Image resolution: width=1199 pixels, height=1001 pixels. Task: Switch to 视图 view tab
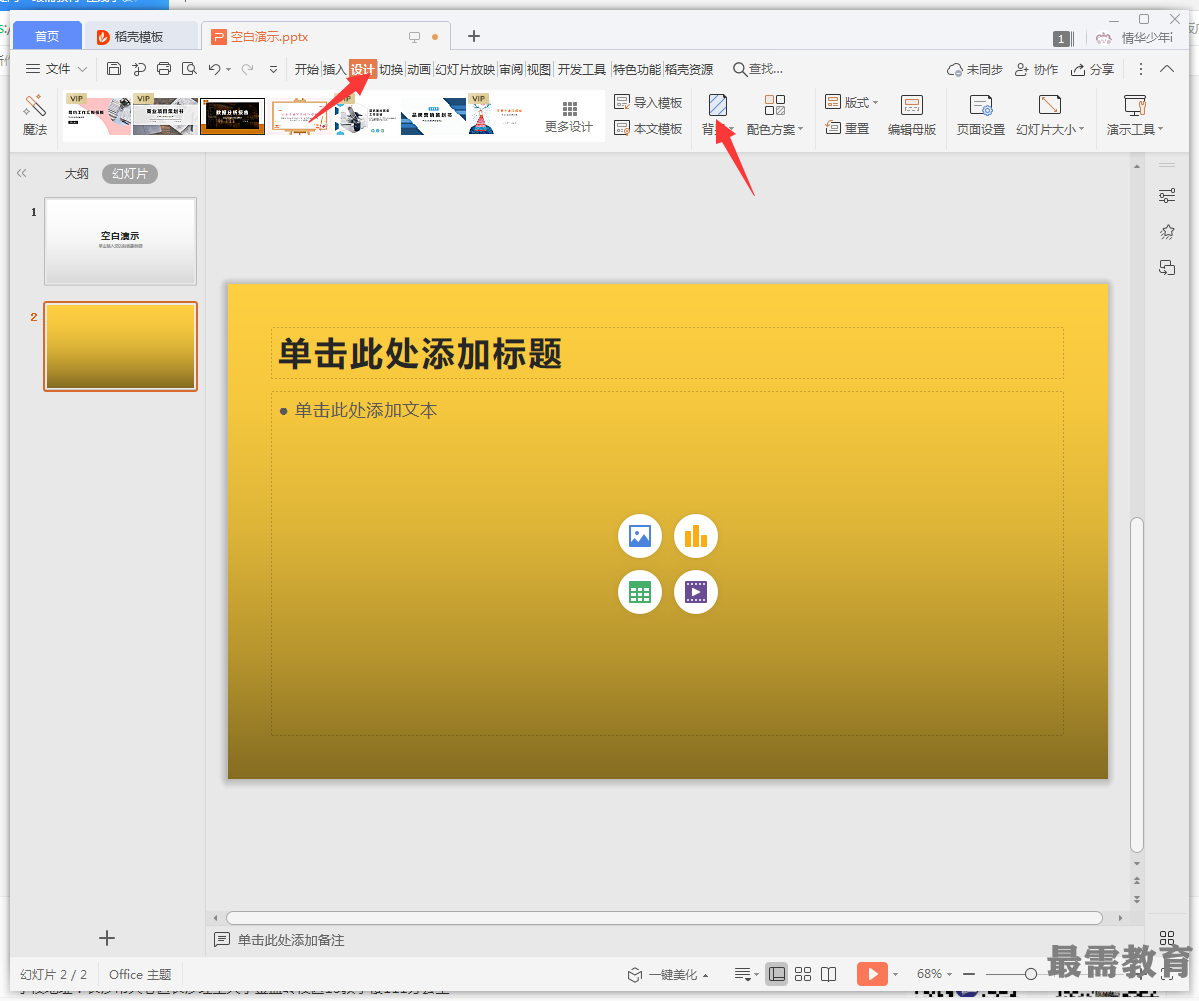click(538, 70)
